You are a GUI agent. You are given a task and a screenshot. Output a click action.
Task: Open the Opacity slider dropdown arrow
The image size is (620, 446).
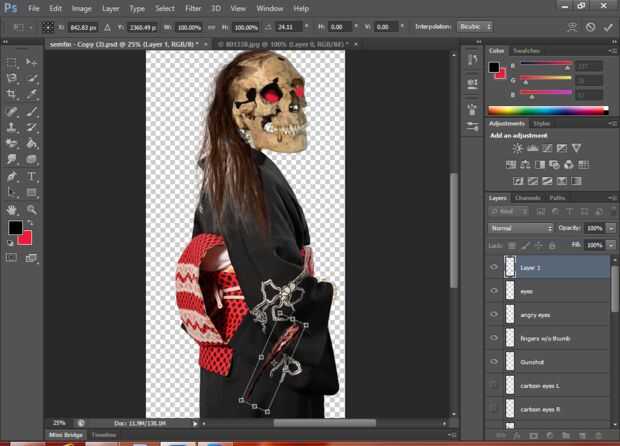point(611,228)
